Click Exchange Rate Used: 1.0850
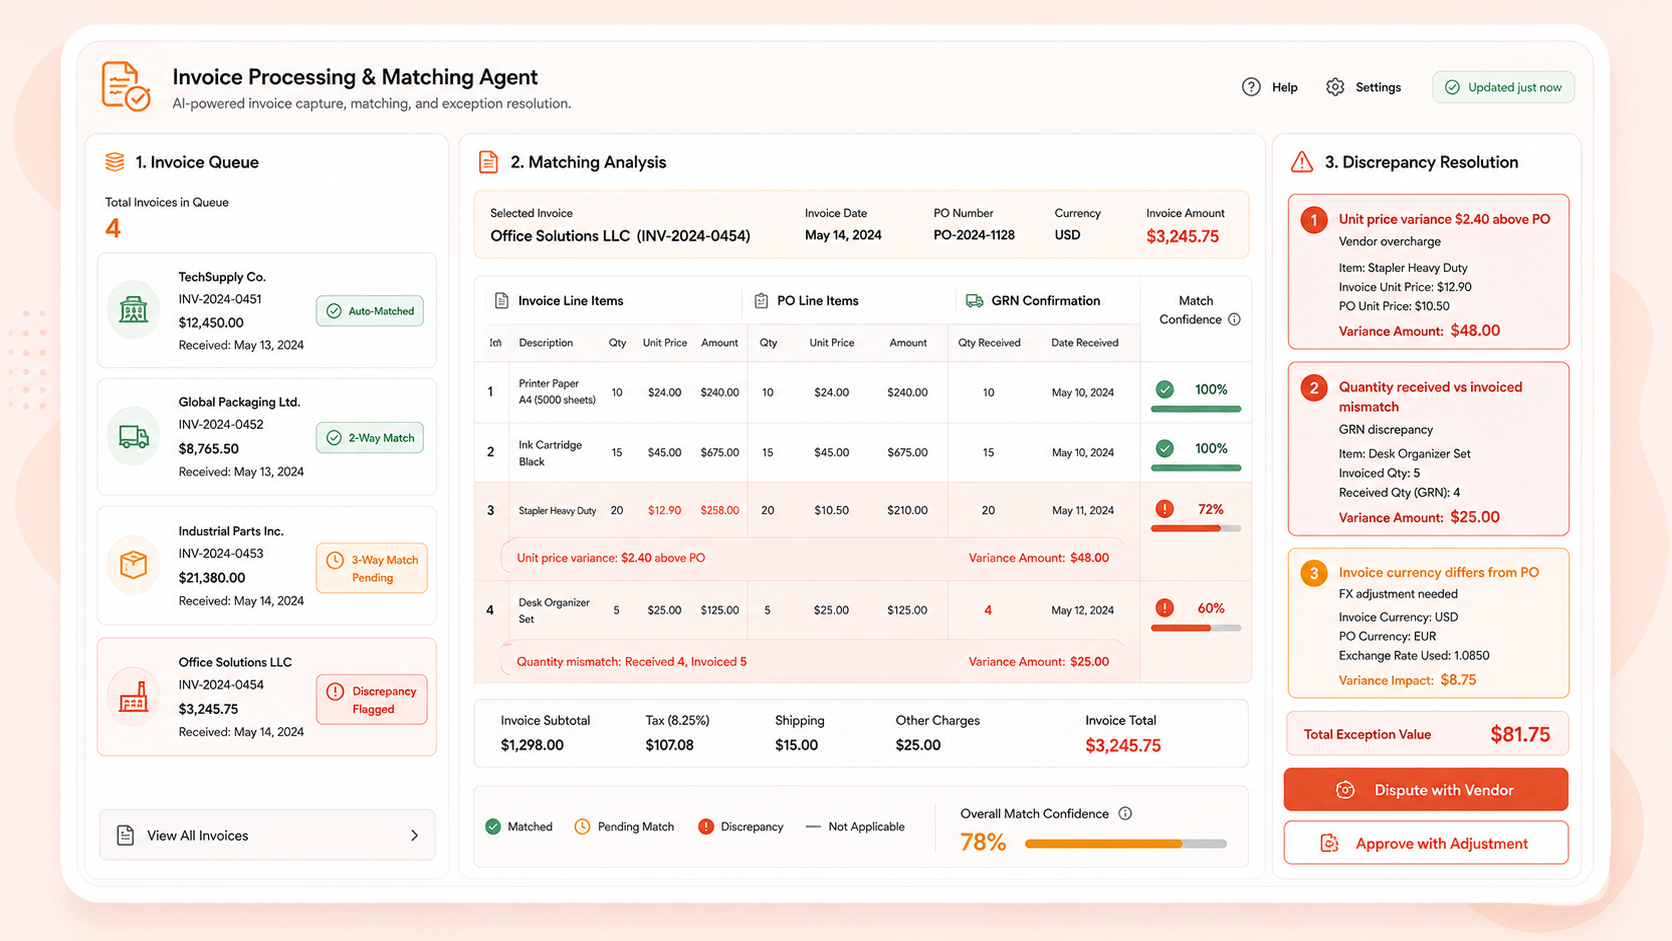This screenshot has height=941, width=1672. (x=1413, y=656)
